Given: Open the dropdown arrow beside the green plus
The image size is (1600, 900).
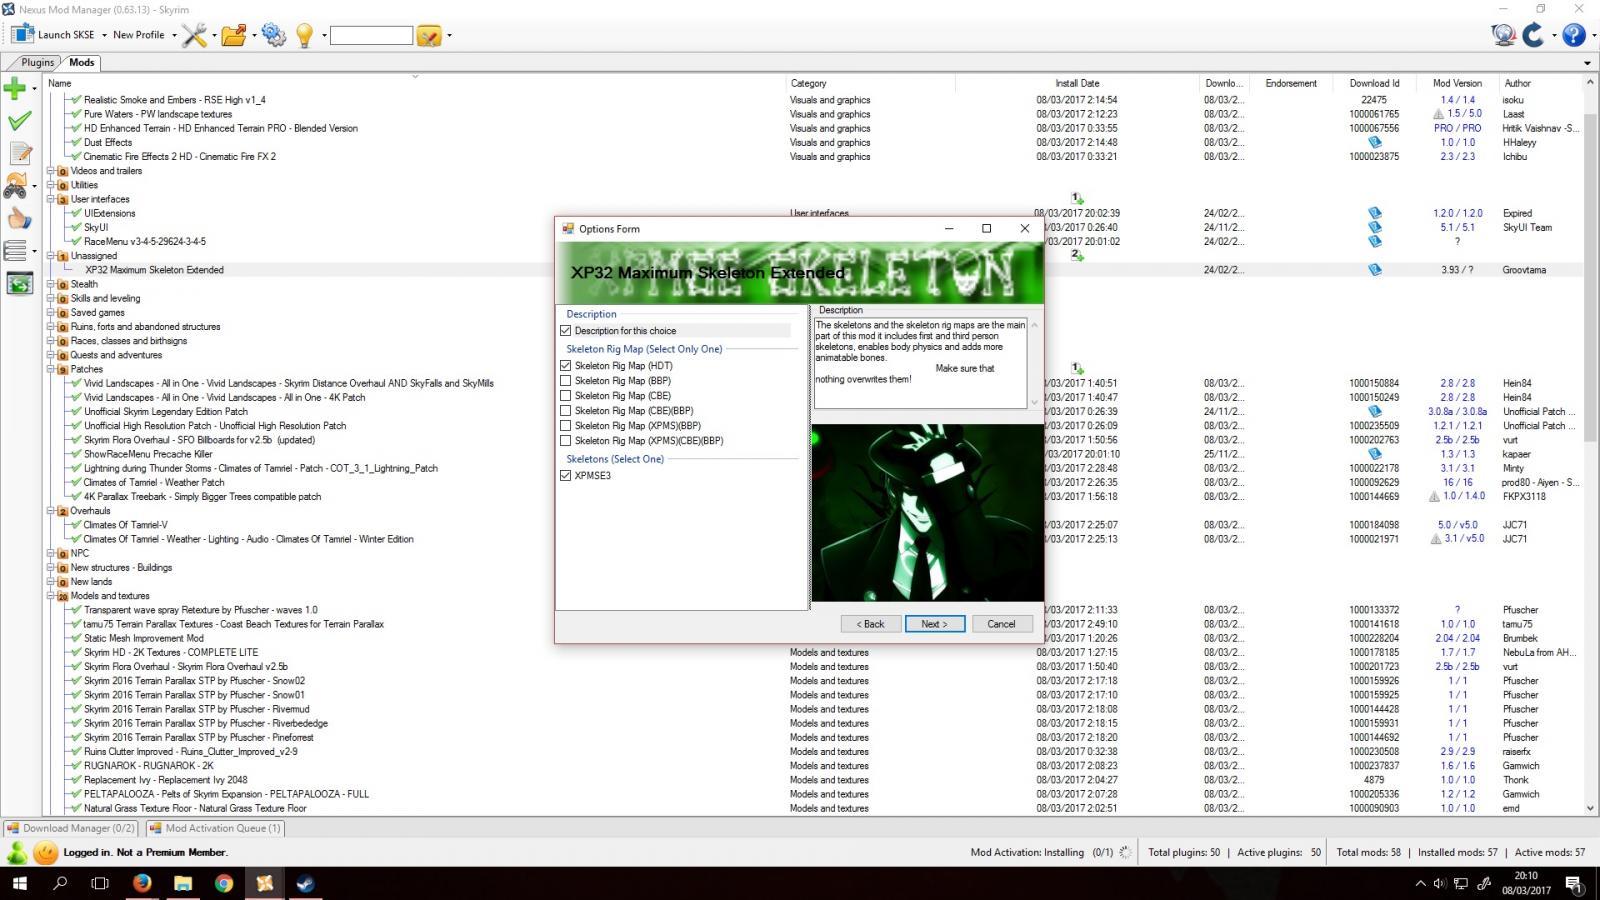Looking at the screenshot, I should (x=34, y=88).
